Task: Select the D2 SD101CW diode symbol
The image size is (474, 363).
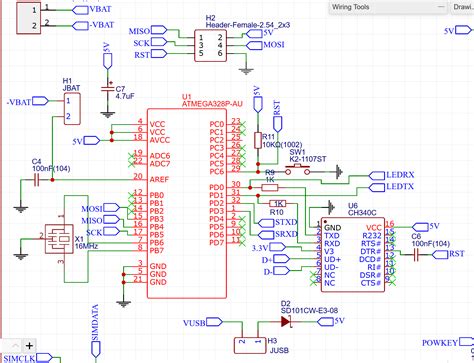Action: 287,322
